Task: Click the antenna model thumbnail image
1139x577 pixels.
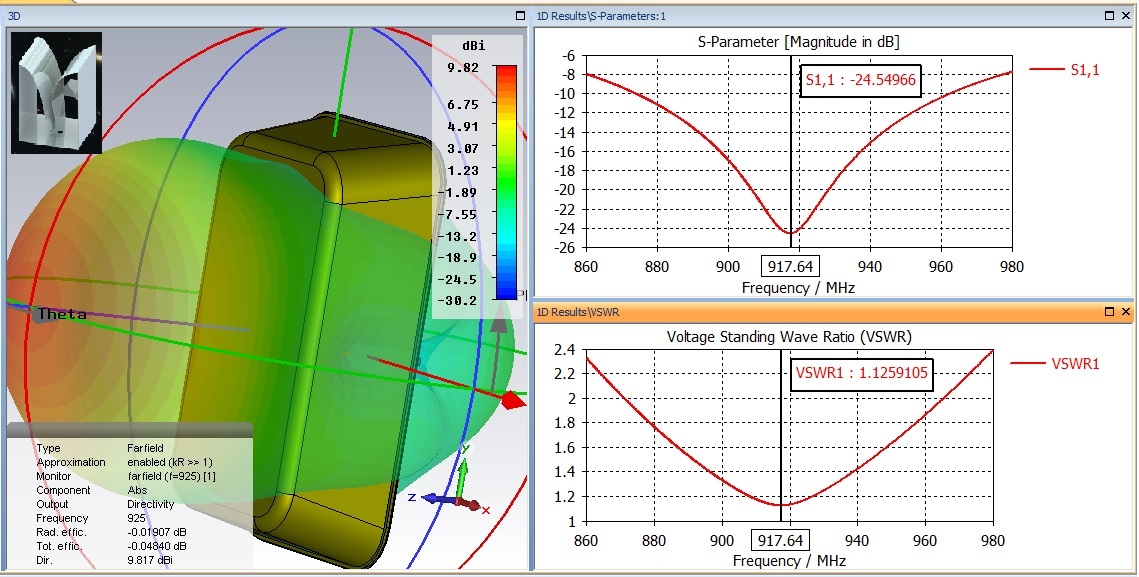Action: click(x=56, y=92)
